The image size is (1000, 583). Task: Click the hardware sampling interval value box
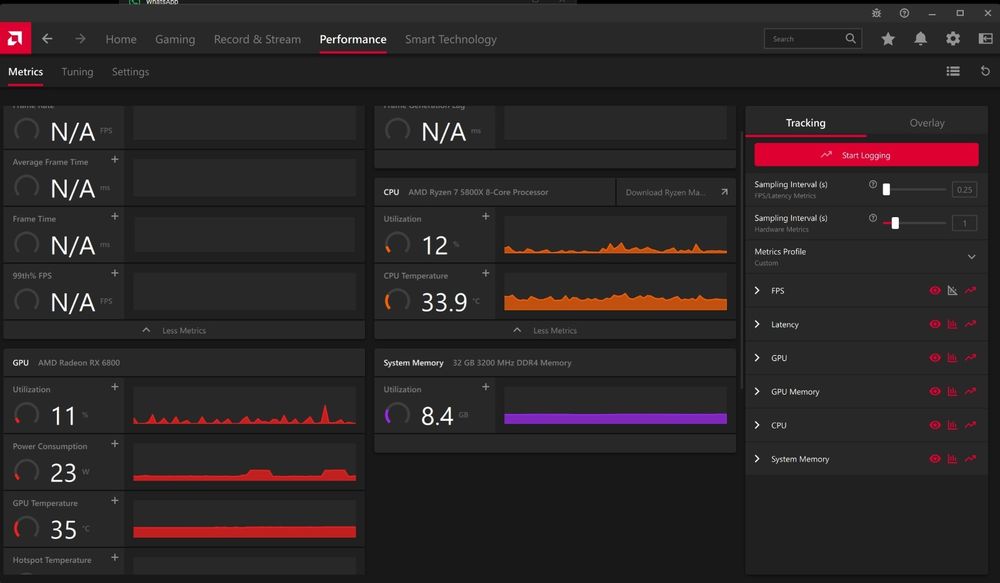tap(964, 223)
